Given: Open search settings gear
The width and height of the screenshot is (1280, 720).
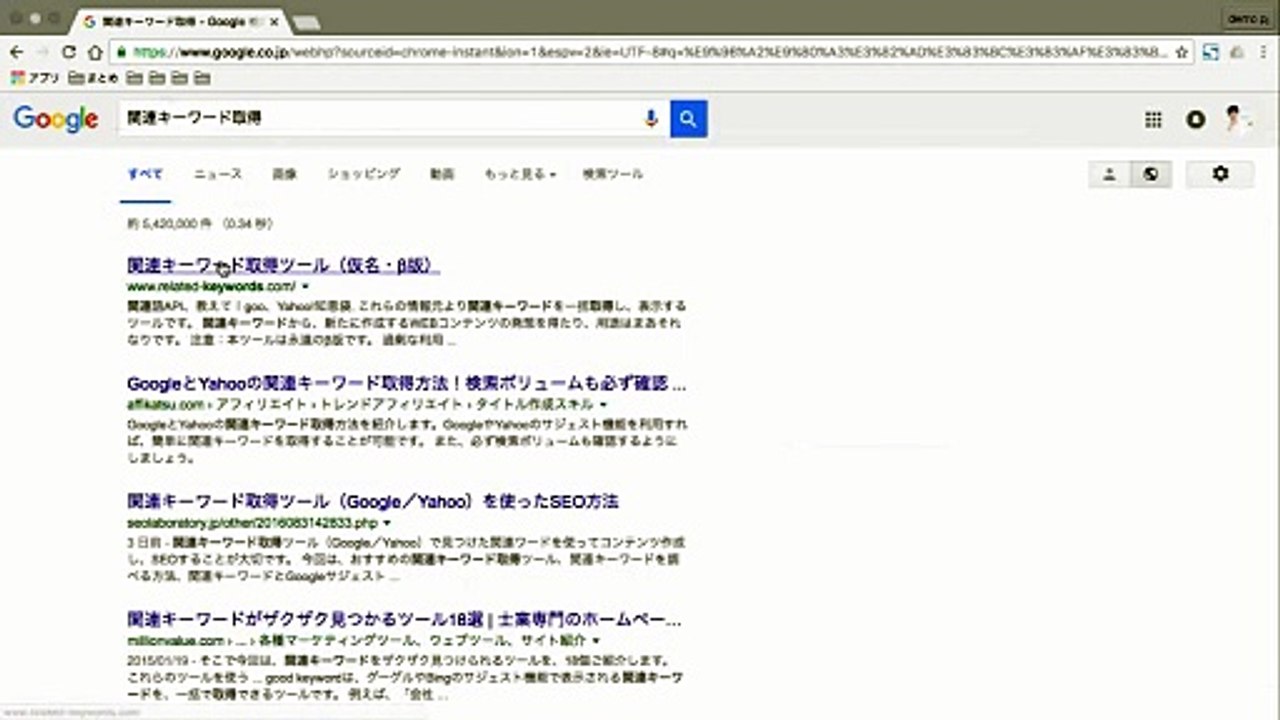Looking at the screenshot, I should [1220, 174].
